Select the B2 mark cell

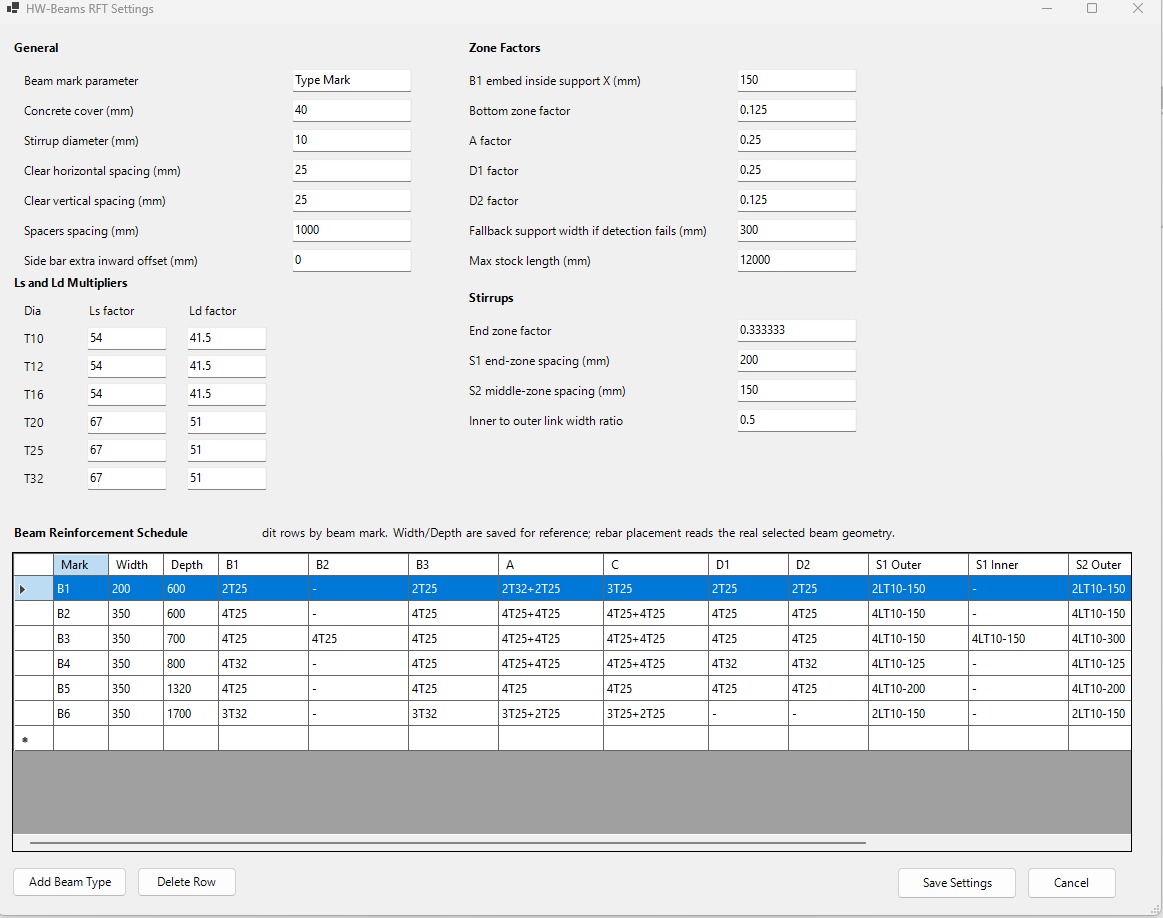[x=81, y=614]
